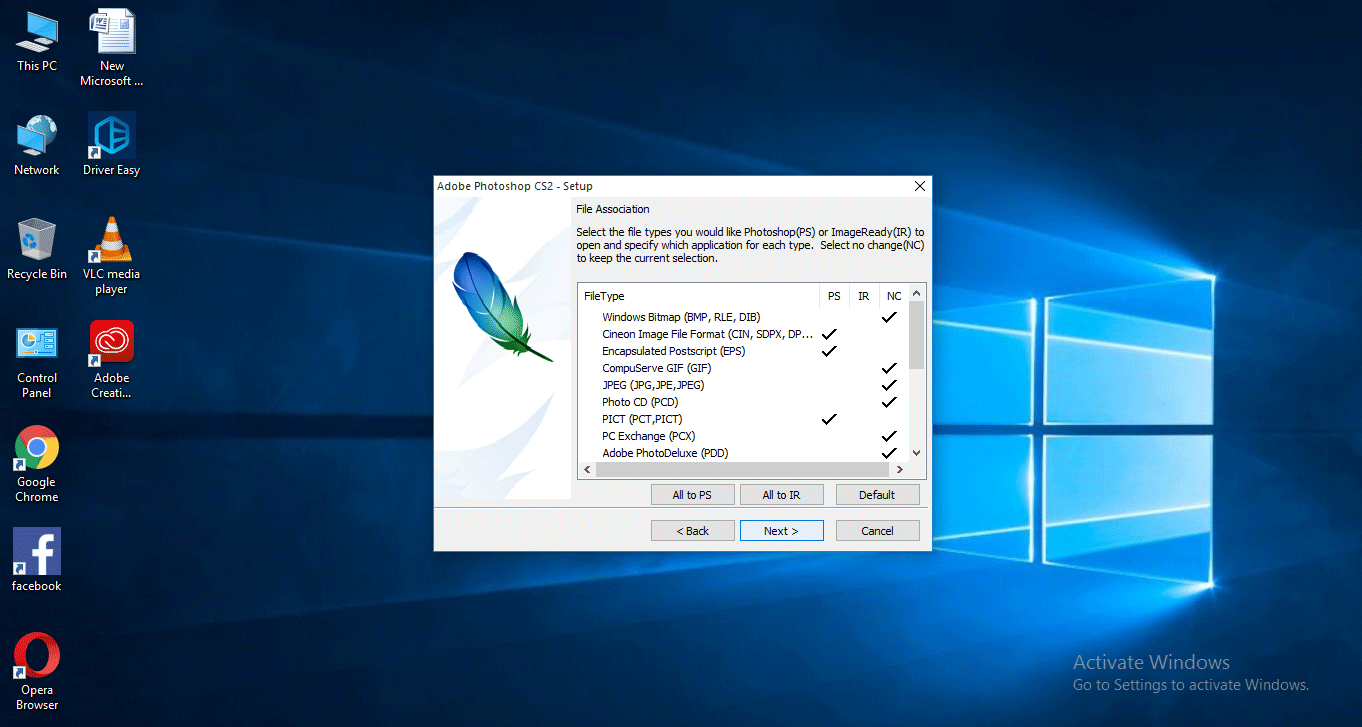
Task: Click the PS checkmark for PICT row
Action: (828, 419)
